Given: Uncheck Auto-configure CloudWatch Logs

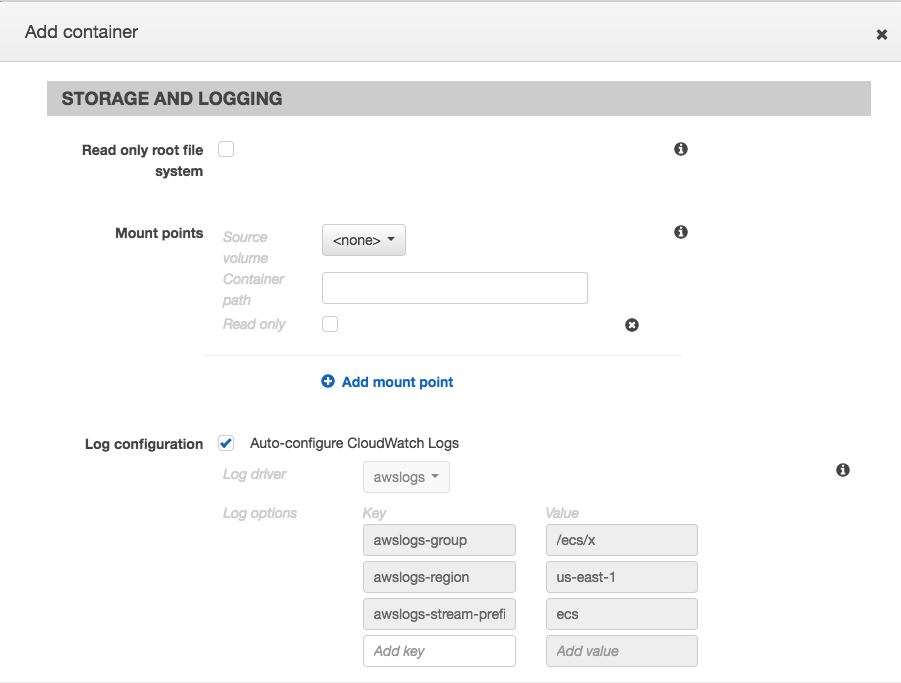Looking at the screenshot, I should point(226,443).
